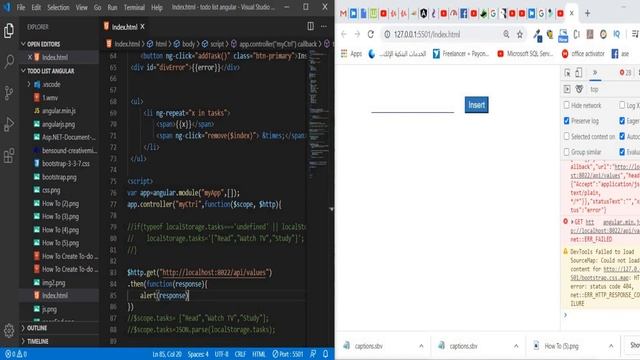
Task: Click the task text input on the webpage
Action: [x=412, y=106]
